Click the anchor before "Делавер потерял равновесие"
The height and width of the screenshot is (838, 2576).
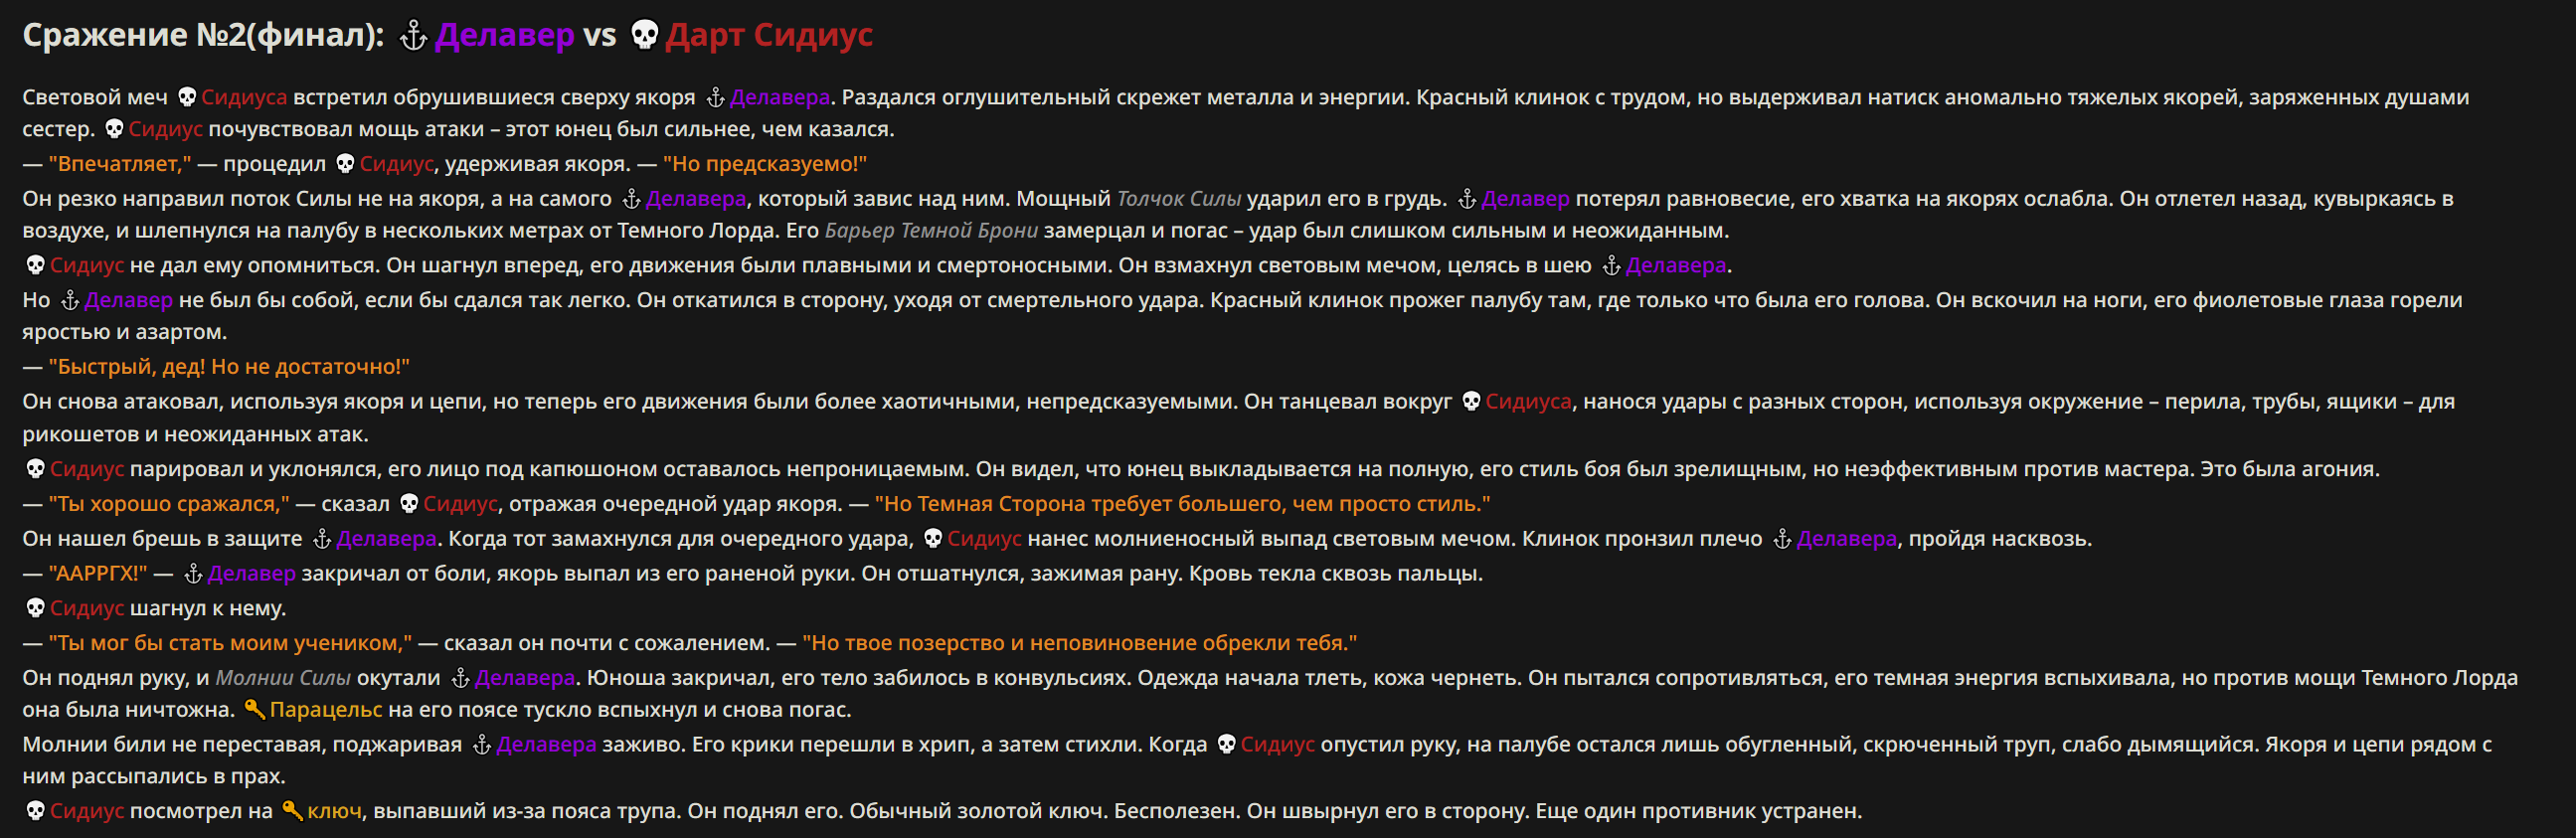coord(1467,199)
